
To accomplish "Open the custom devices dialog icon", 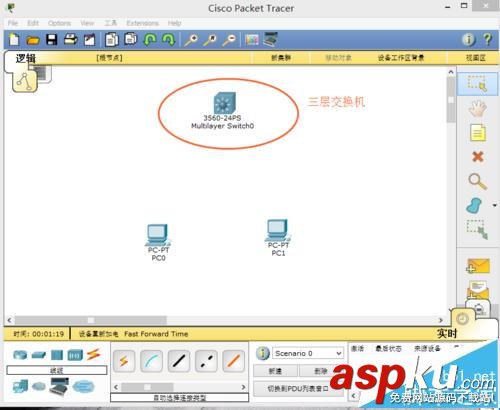I will point(270,39).
